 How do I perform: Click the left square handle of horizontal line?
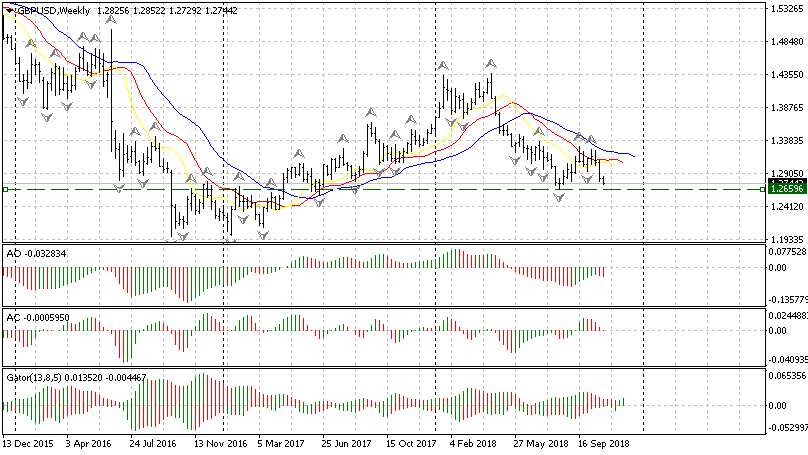(5, 188)
